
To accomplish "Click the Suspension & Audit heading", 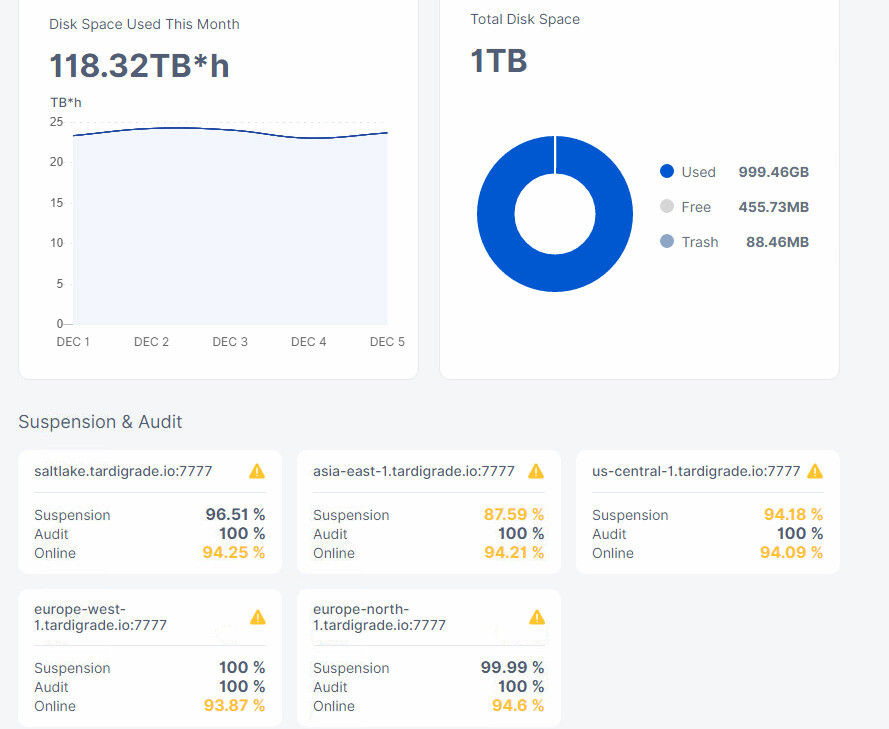I will coord(100,422).
